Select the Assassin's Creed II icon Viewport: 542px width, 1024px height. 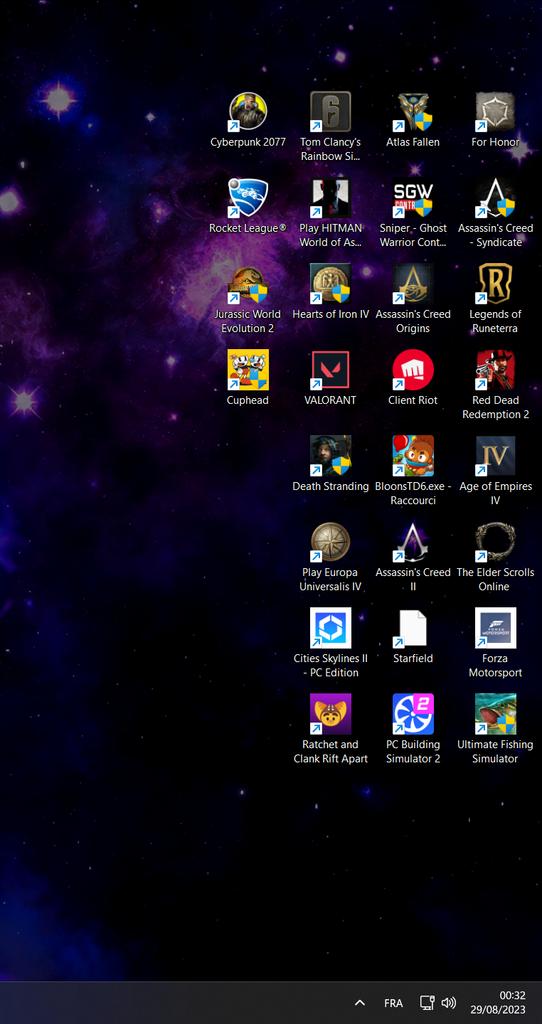click(413, 542)
